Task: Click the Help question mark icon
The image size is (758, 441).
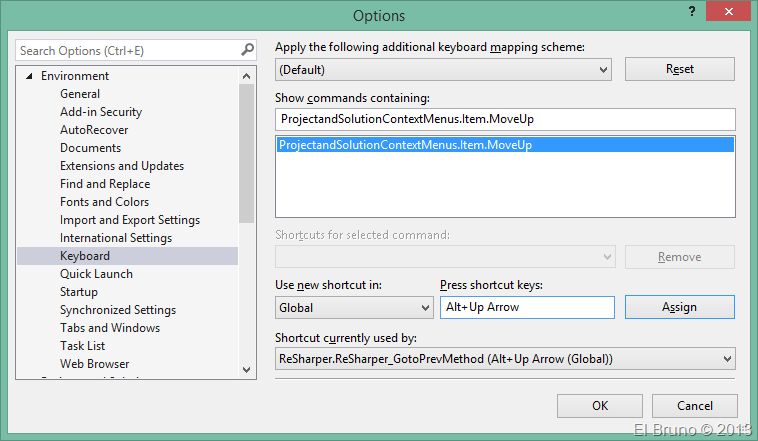Action: pos(690,12)
